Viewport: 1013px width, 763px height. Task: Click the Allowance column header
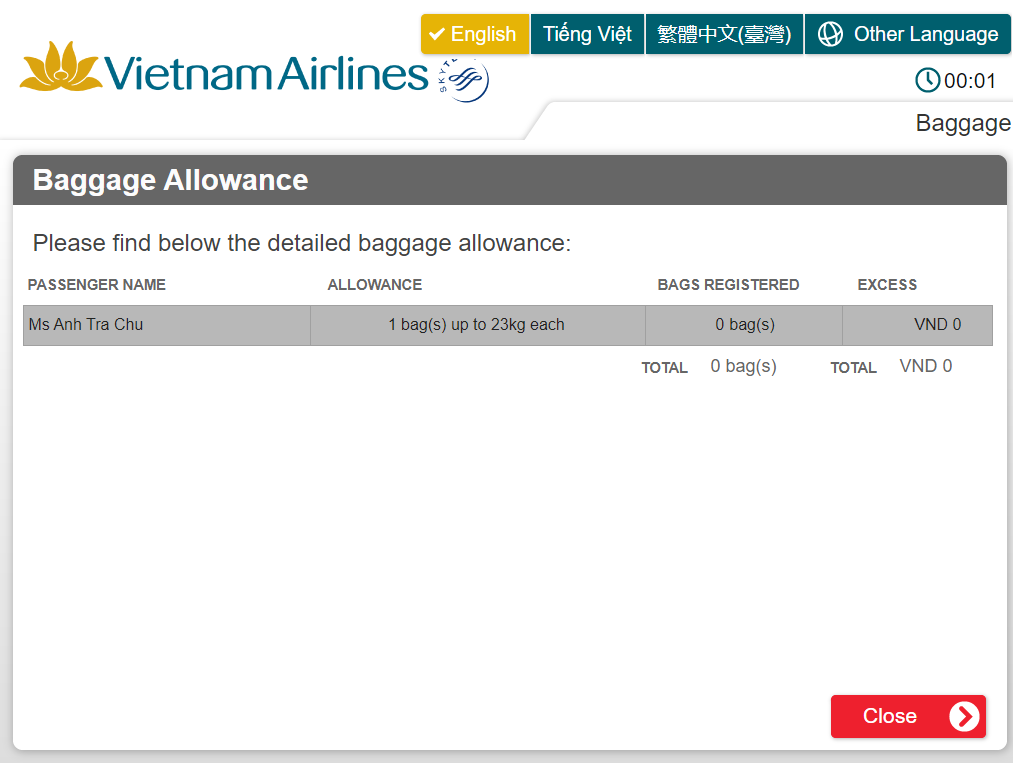pos(375,285)
